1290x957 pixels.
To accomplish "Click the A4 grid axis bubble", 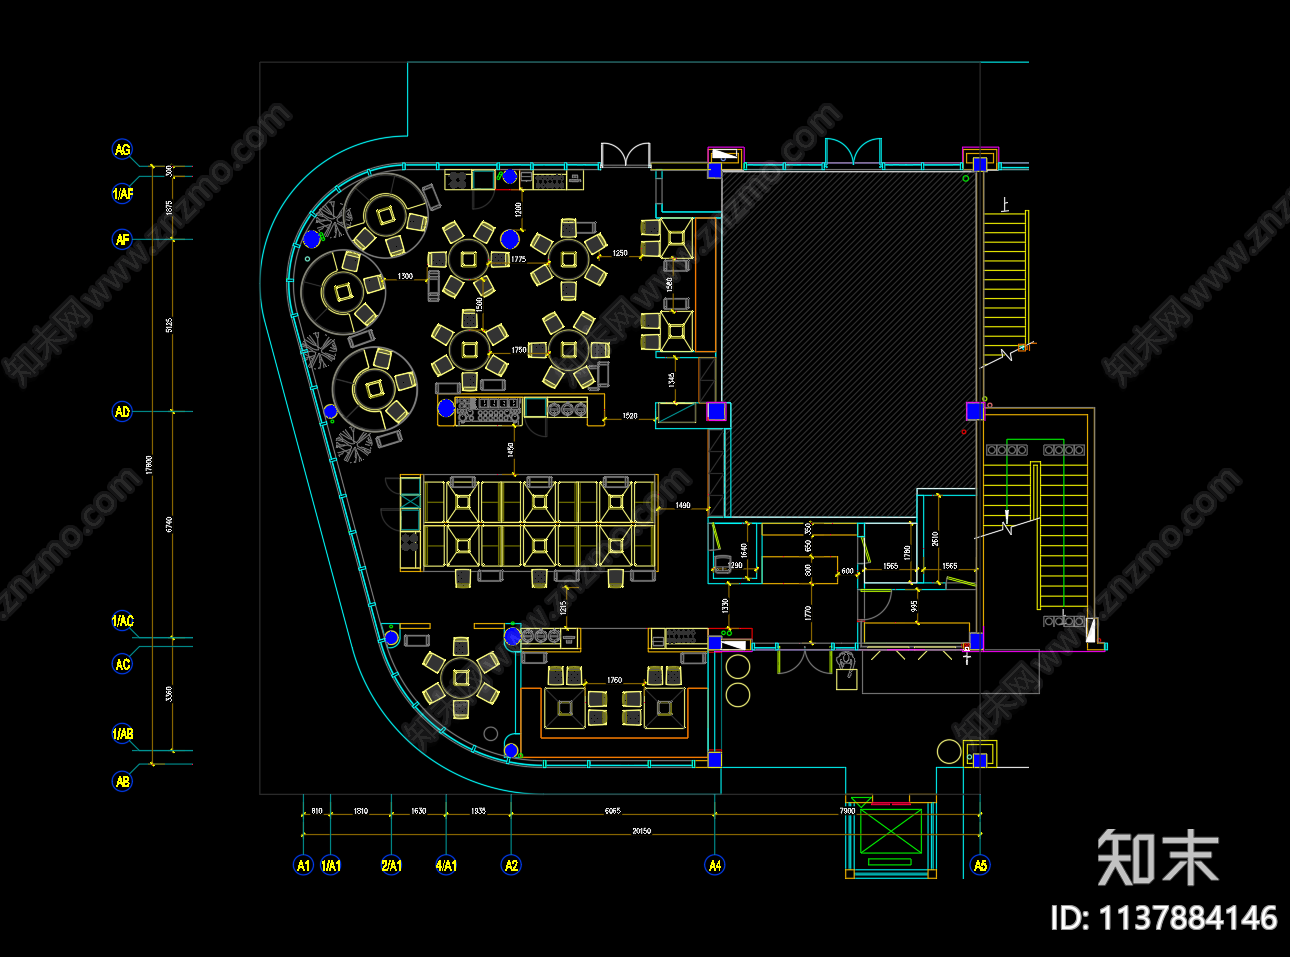I will [x=715, y=865].
